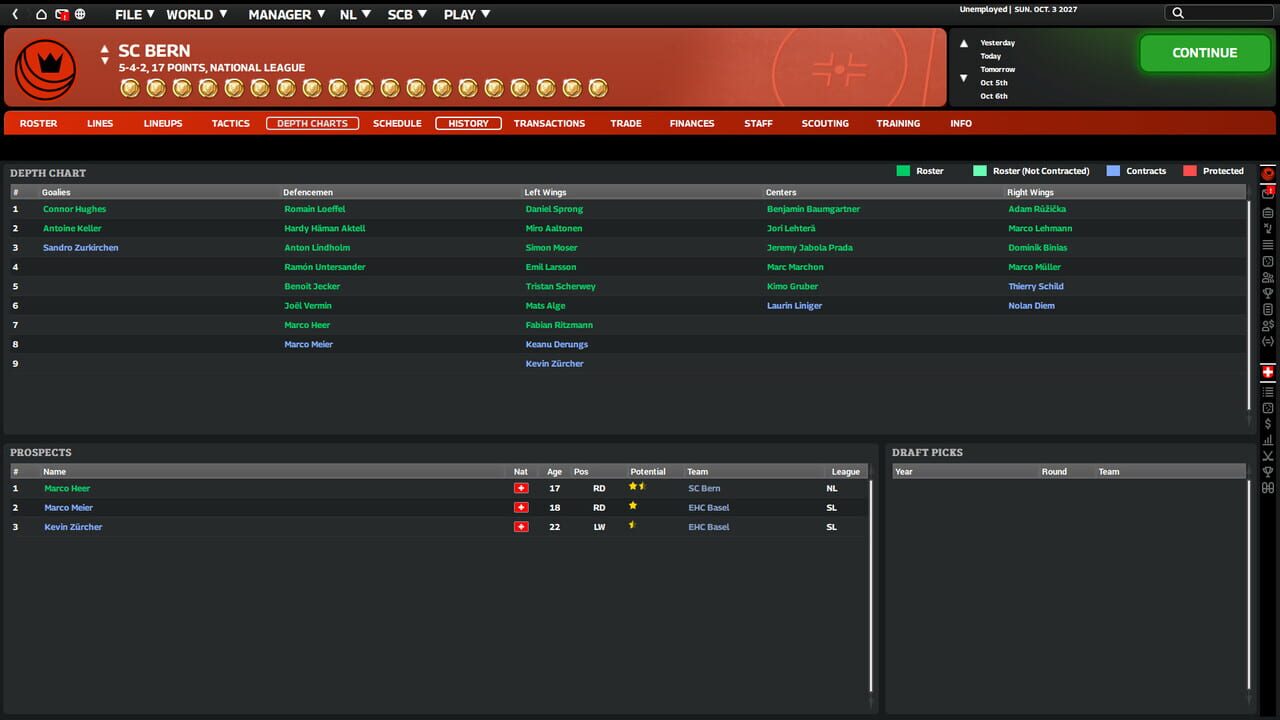Open the FILE menu dropdown
This screenshot has height=720, width=1280.
130,14
